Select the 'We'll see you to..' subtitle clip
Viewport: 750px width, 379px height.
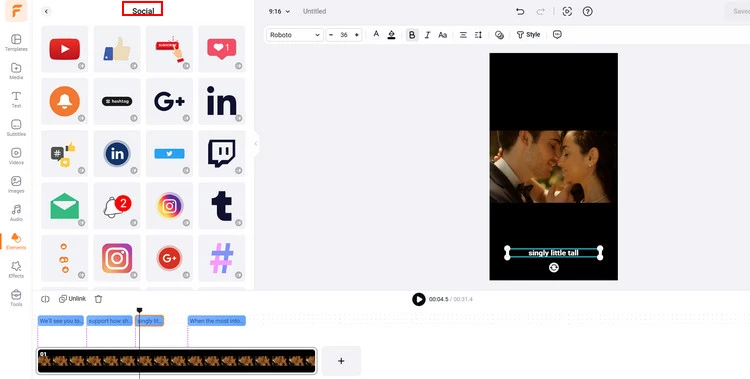click(61, 321)
